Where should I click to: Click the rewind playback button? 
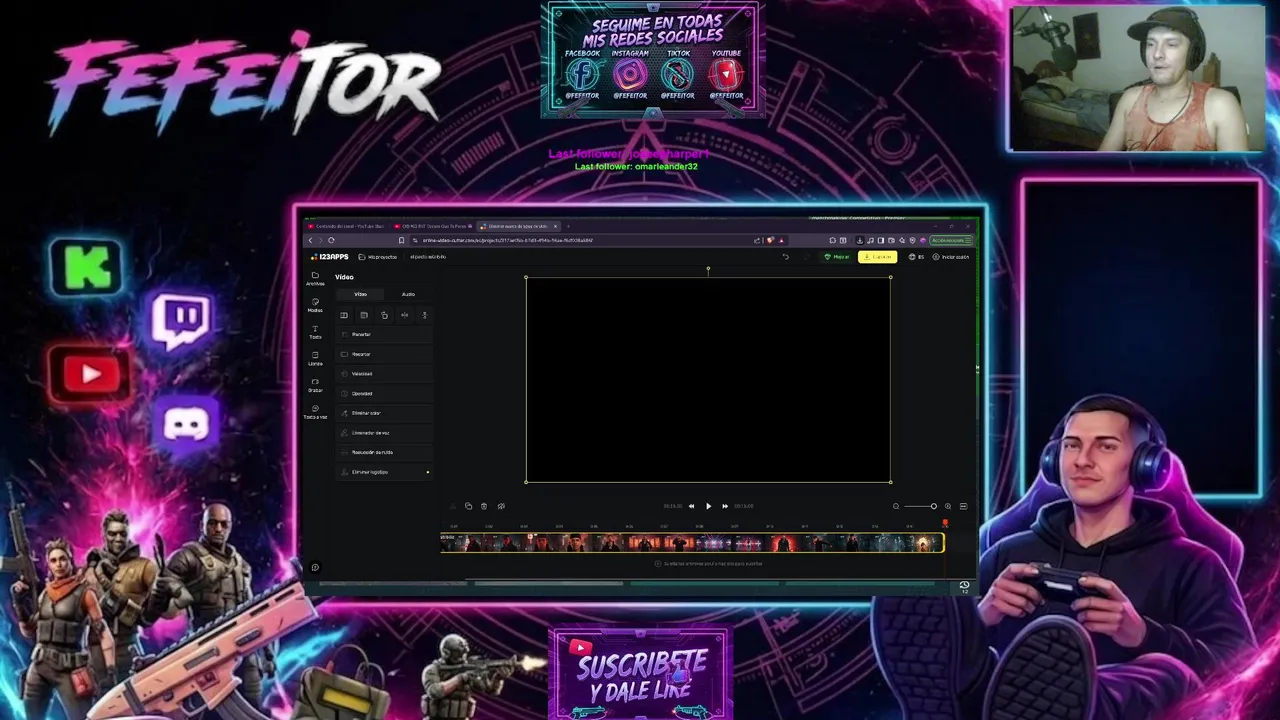pyautogui.click(x=691, y=506)
